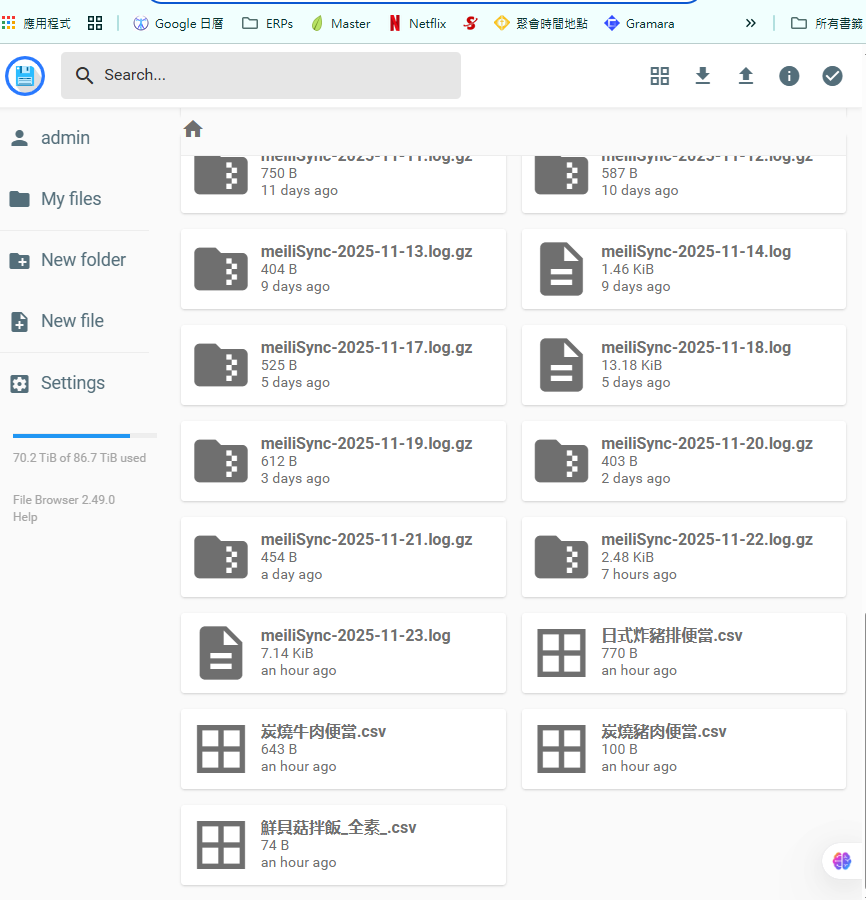Open the 所有書籤 bookmarks folder

(x=826, y=23)
